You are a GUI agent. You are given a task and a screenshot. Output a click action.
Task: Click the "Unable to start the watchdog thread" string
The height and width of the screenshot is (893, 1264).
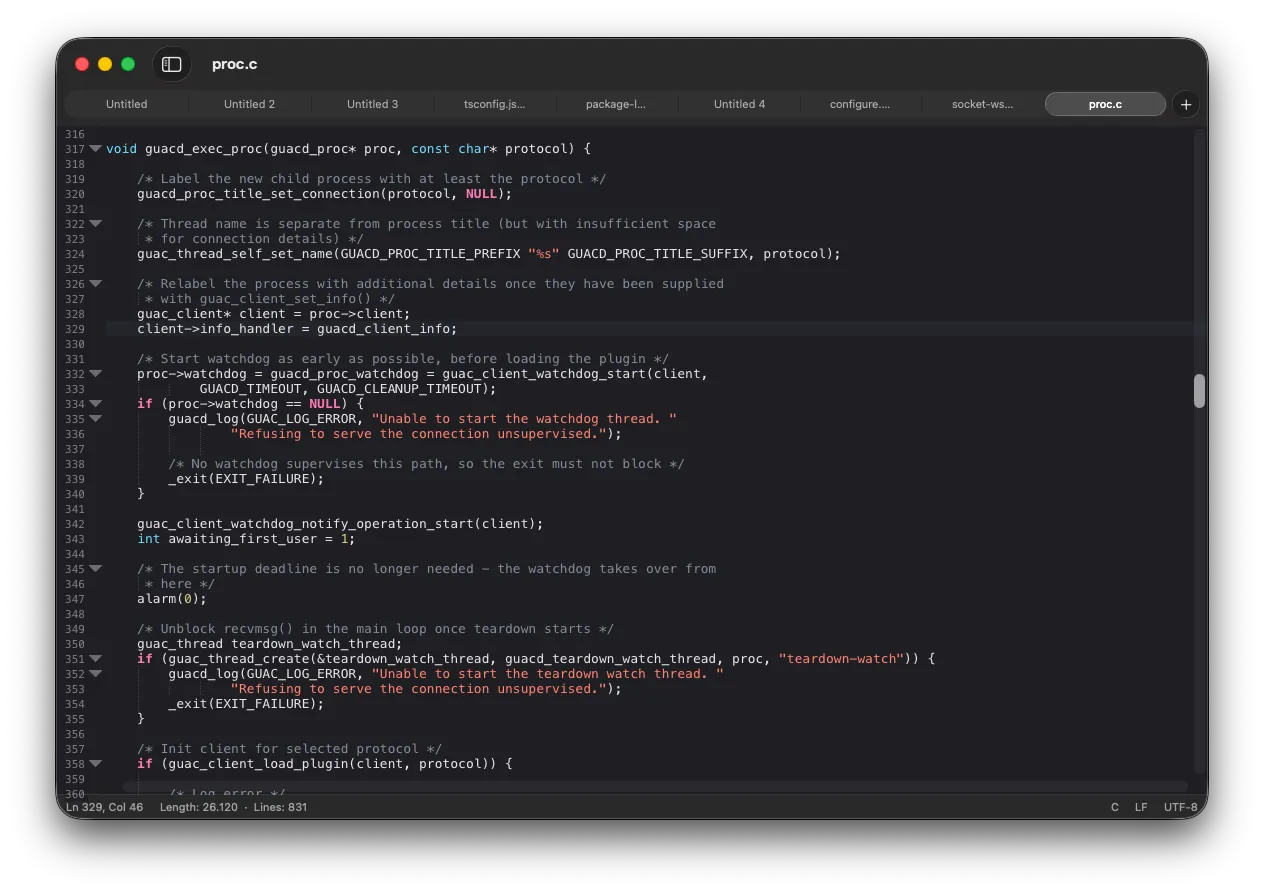524,419
